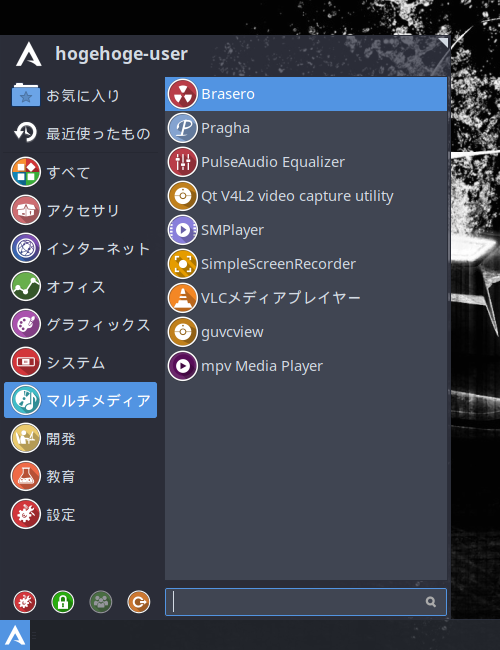The image size is (500, 650).
Task: Switch to the グラフィックス category
Action: (80, 324)
